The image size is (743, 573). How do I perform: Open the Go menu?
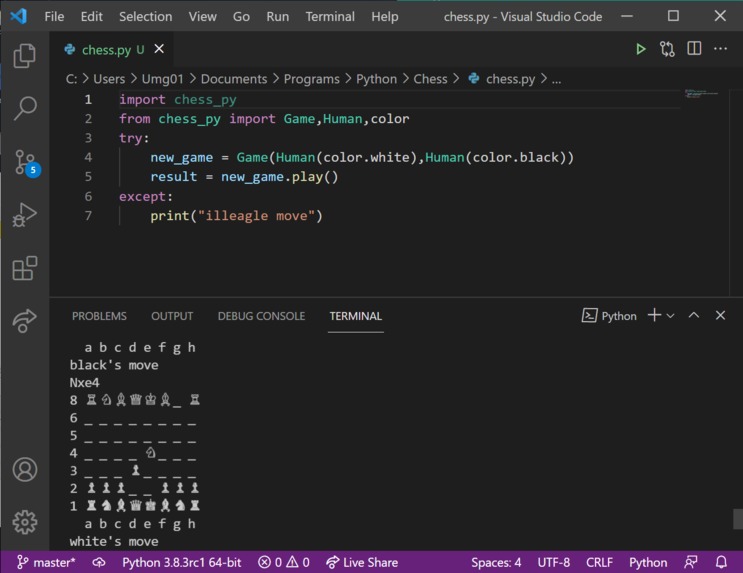[241, 17]
